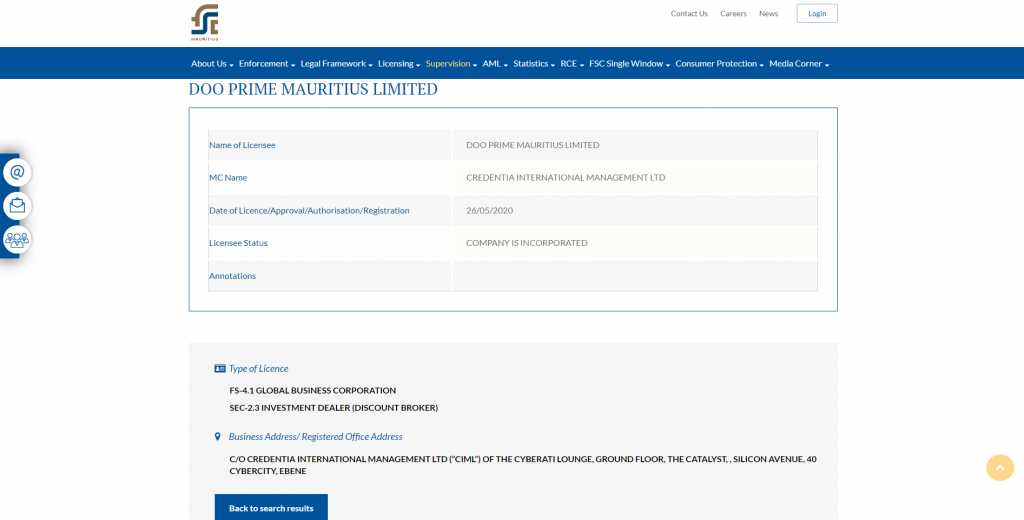Expand the About Us dropdown menu
Image resolution: width=1024 pixels, height=520 pixels.
[211, 64]
